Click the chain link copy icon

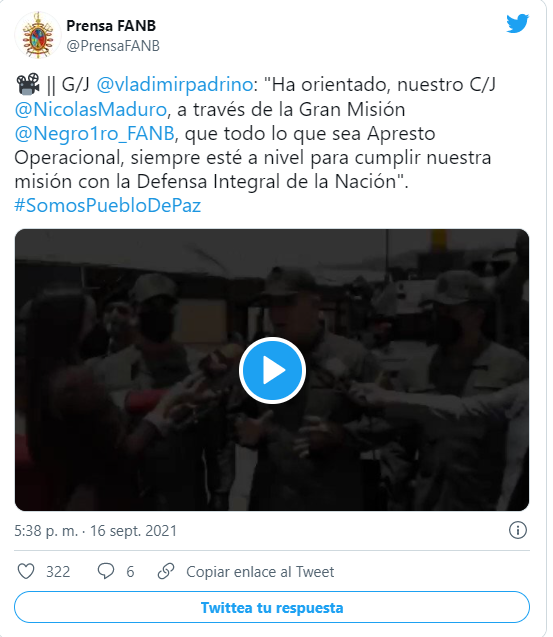point(166,571)
